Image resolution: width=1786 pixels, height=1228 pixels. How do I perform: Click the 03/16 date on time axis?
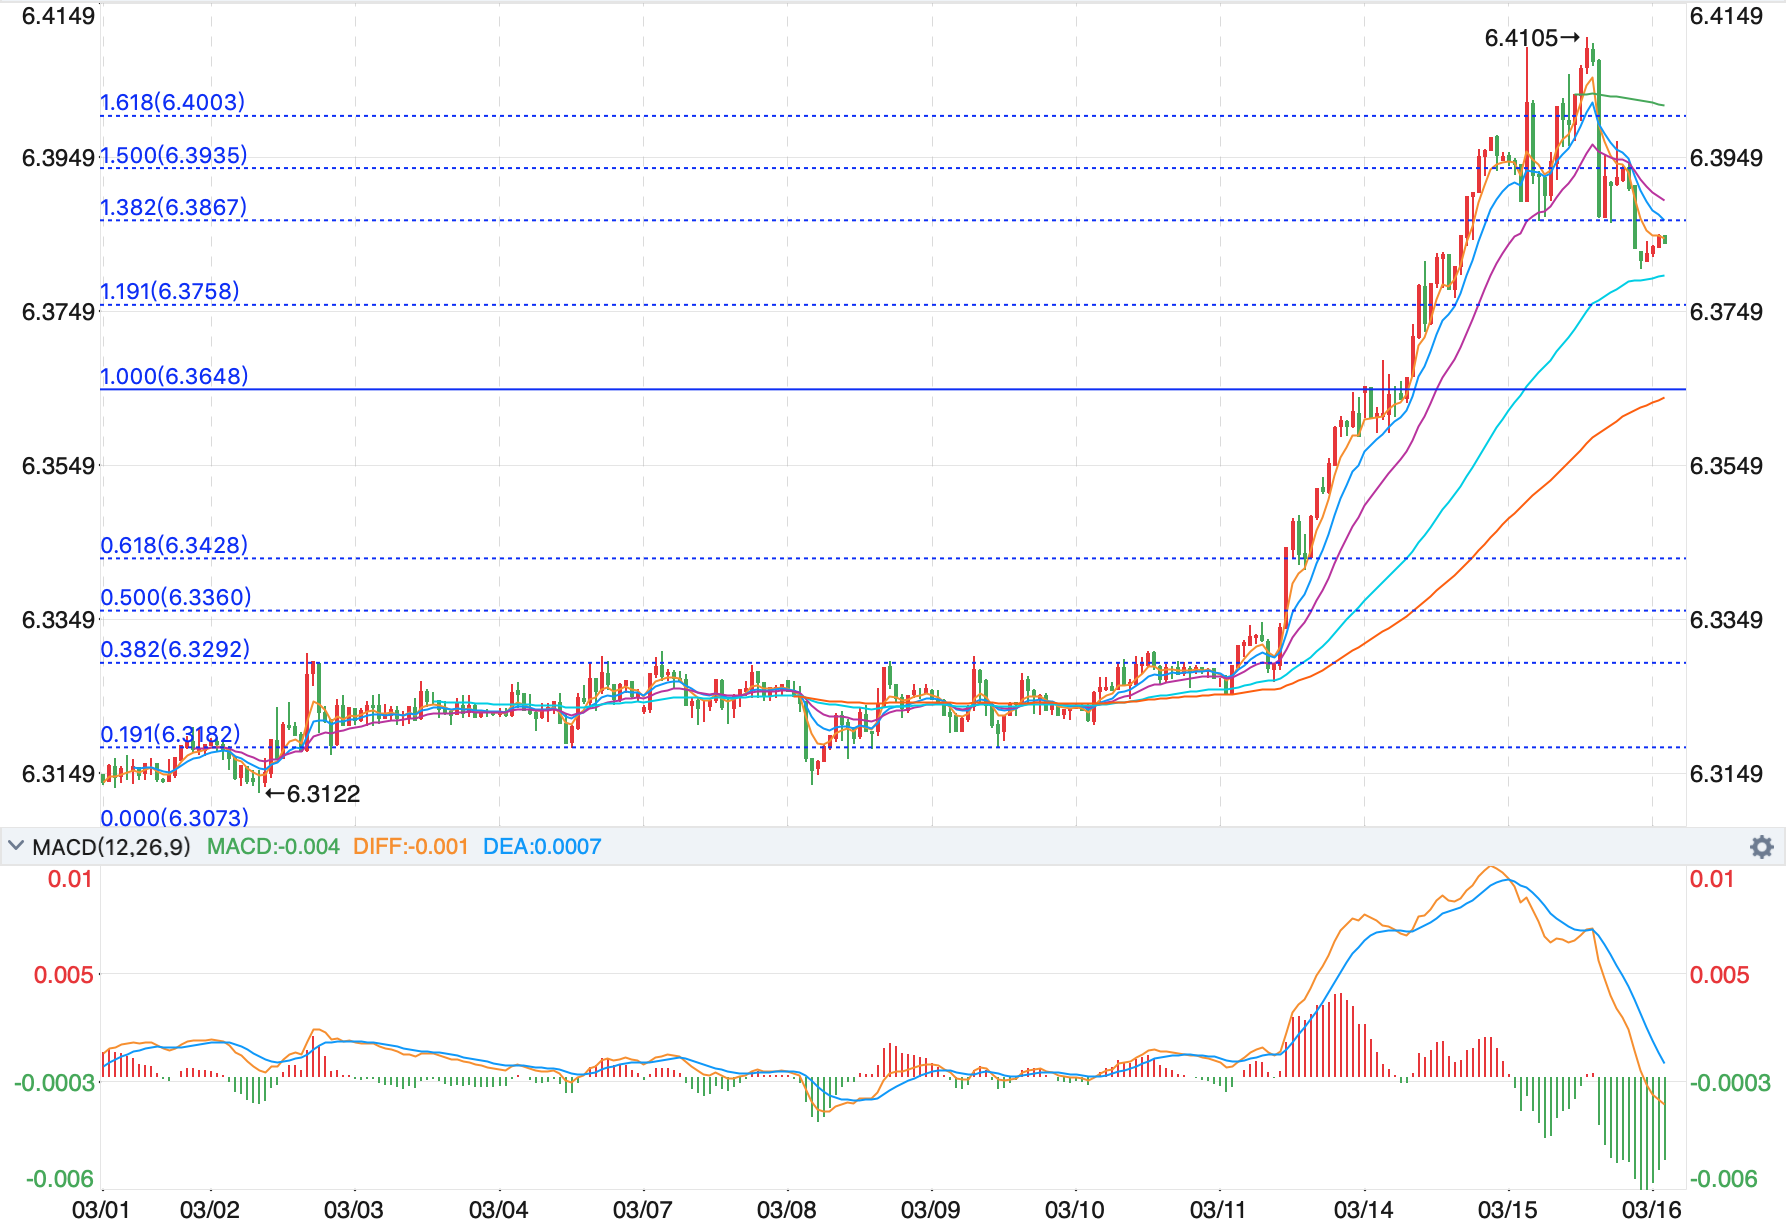[1652, 1210]
